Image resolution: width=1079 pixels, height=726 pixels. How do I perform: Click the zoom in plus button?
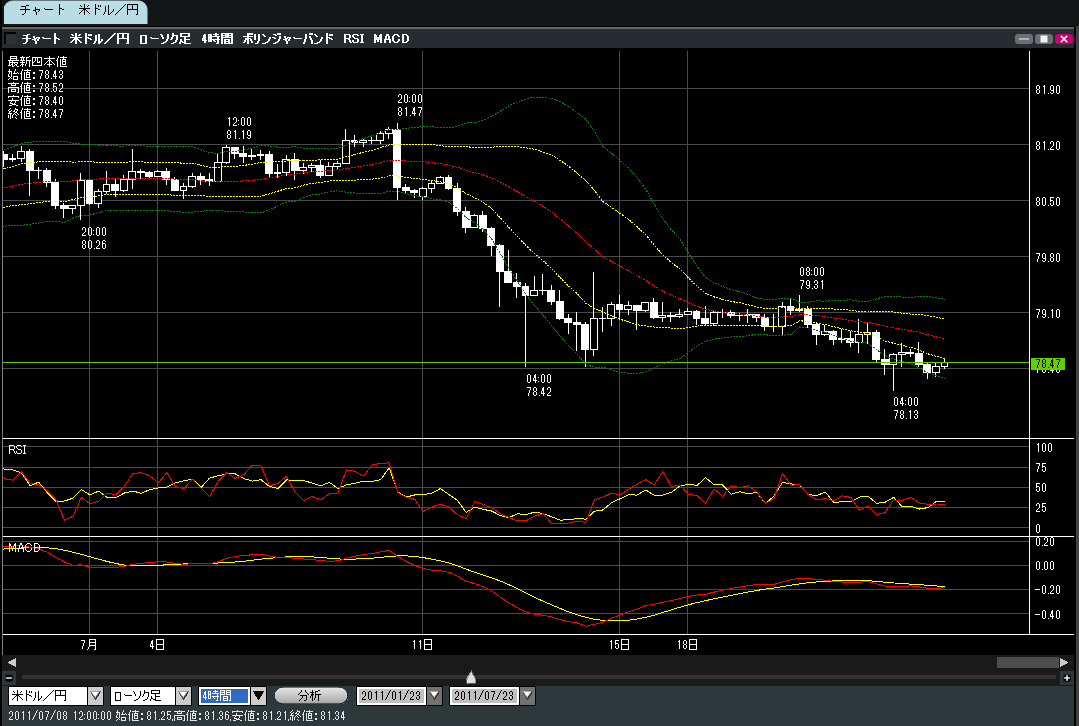point(1066,678)
